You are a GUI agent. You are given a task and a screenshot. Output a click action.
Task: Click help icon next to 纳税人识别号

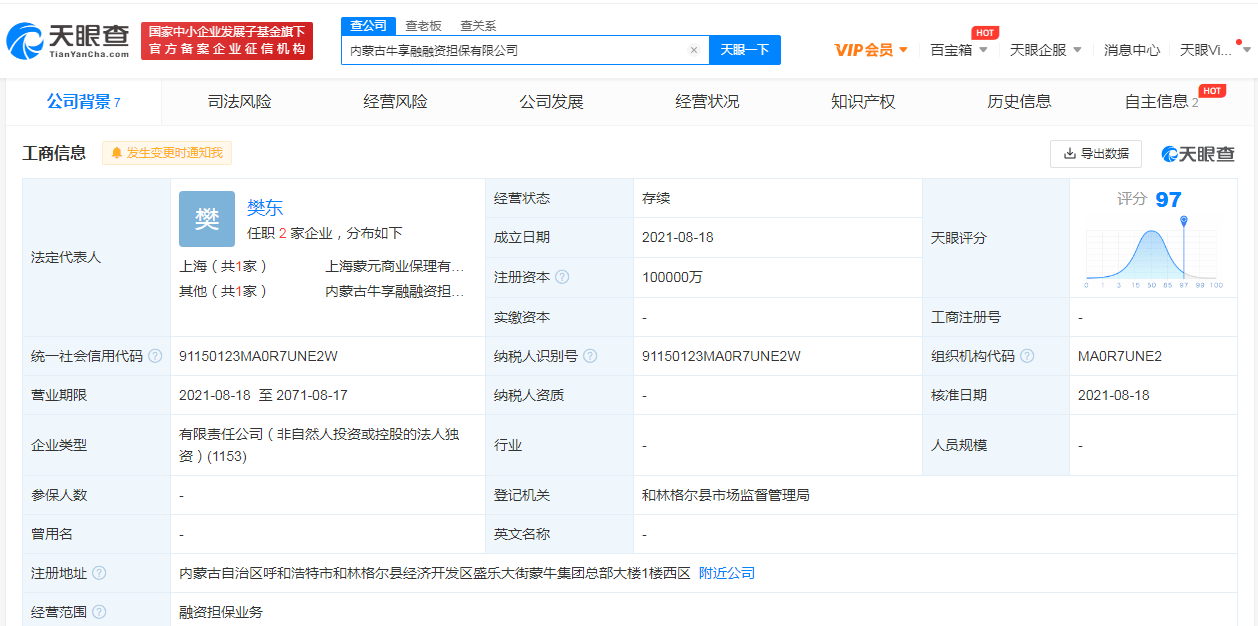pyautogui.click(x=590, y=356)
